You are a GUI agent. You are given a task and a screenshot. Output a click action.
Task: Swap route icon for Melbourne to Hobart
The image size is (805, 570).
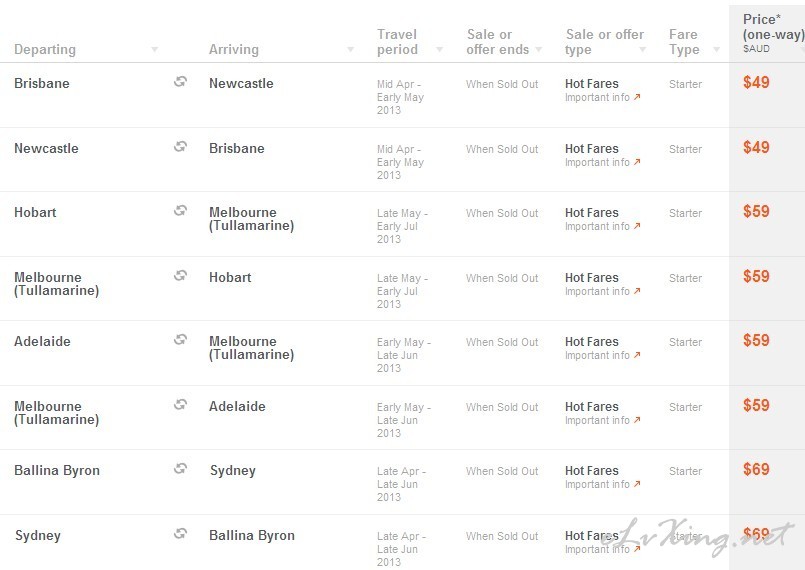pyautogui.click(x=180, y=275)
